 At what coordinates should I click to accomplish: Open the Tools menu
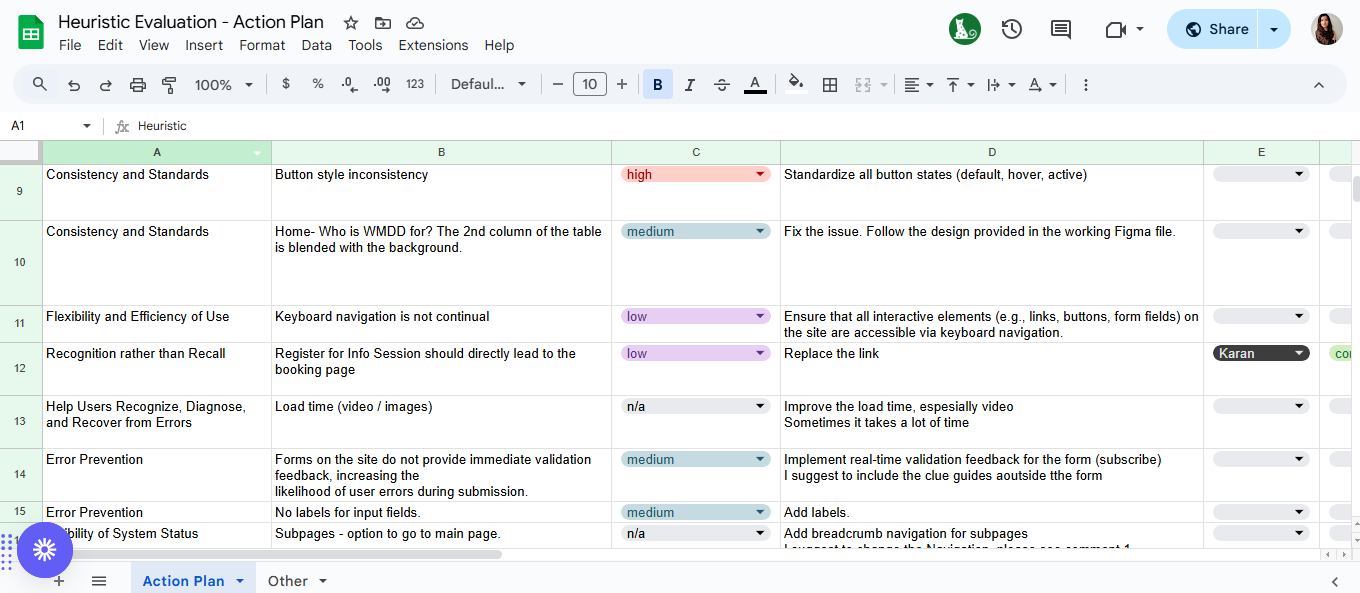365,45
